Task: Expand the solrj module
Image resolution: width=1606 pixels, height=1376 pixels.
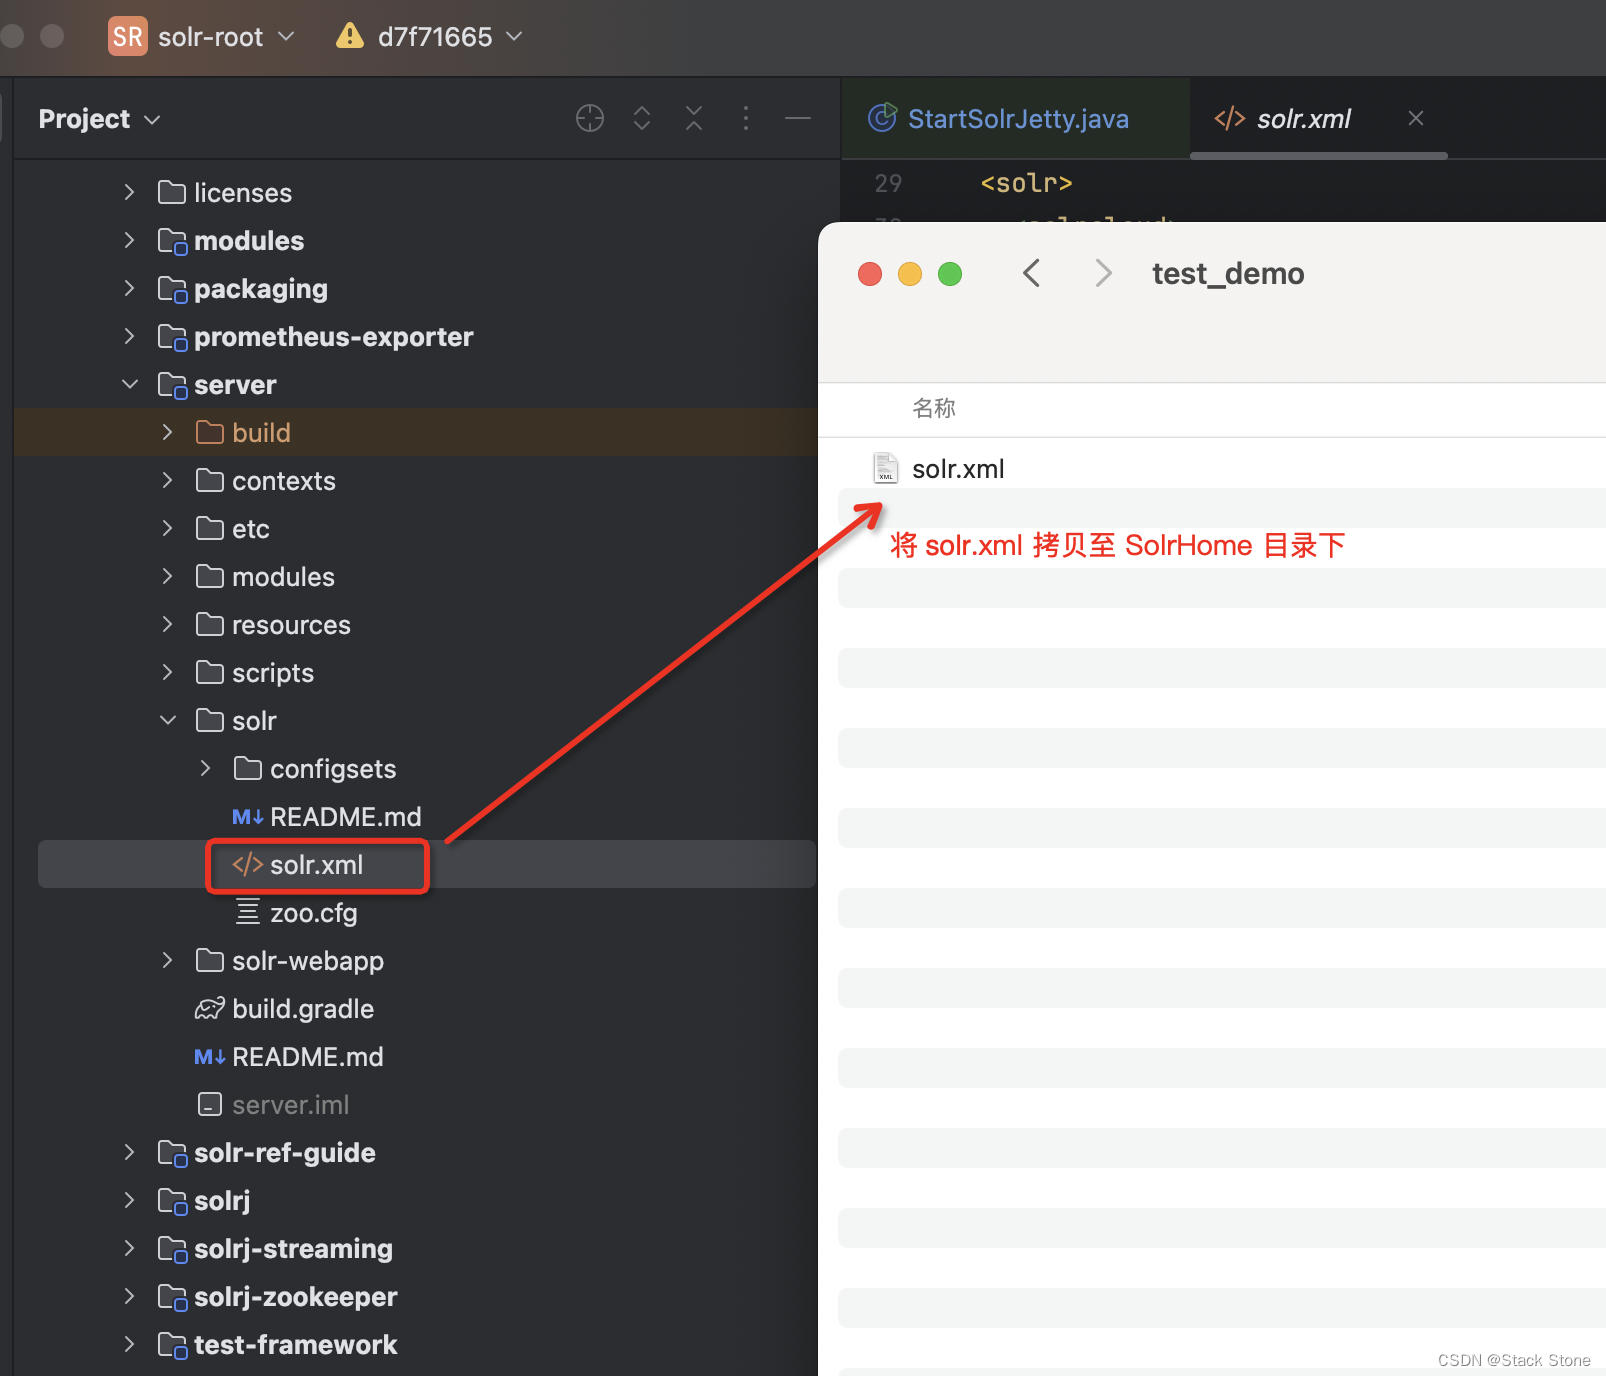Action: click(129, 1200)
